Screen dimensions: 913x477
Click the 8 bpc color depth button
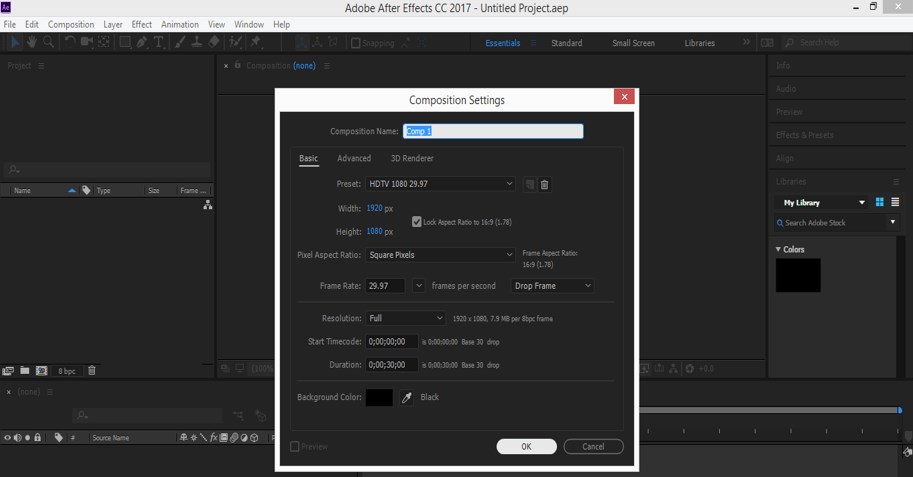66,371
